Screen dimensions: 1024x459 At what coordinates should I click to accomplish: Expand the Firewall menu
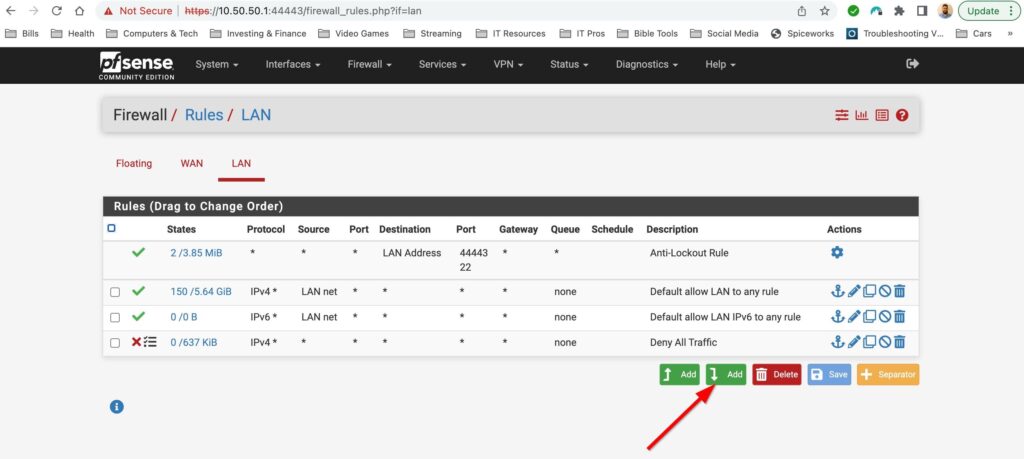pos(369,64)
